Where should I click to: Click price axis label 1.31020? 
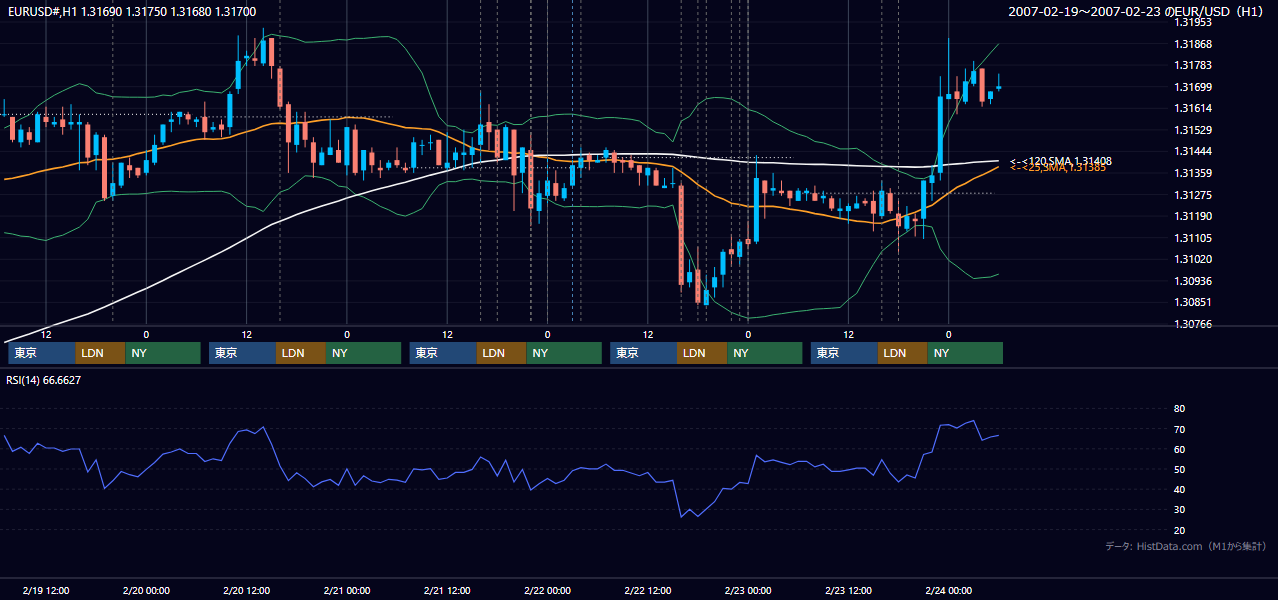[1193, 259]
